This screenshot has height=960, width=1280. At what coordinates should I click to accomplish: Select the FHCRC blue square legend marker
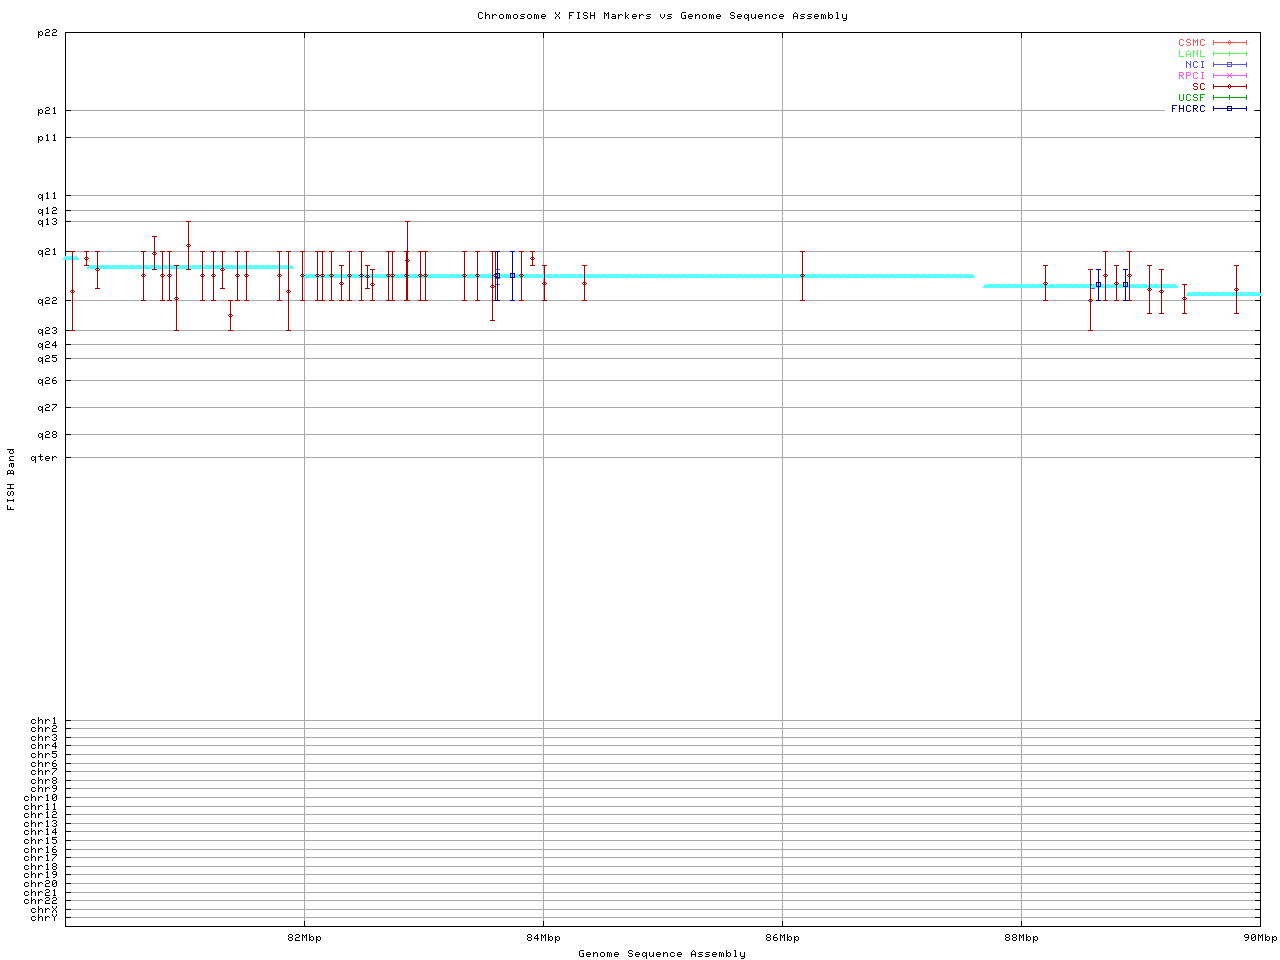1229,109
